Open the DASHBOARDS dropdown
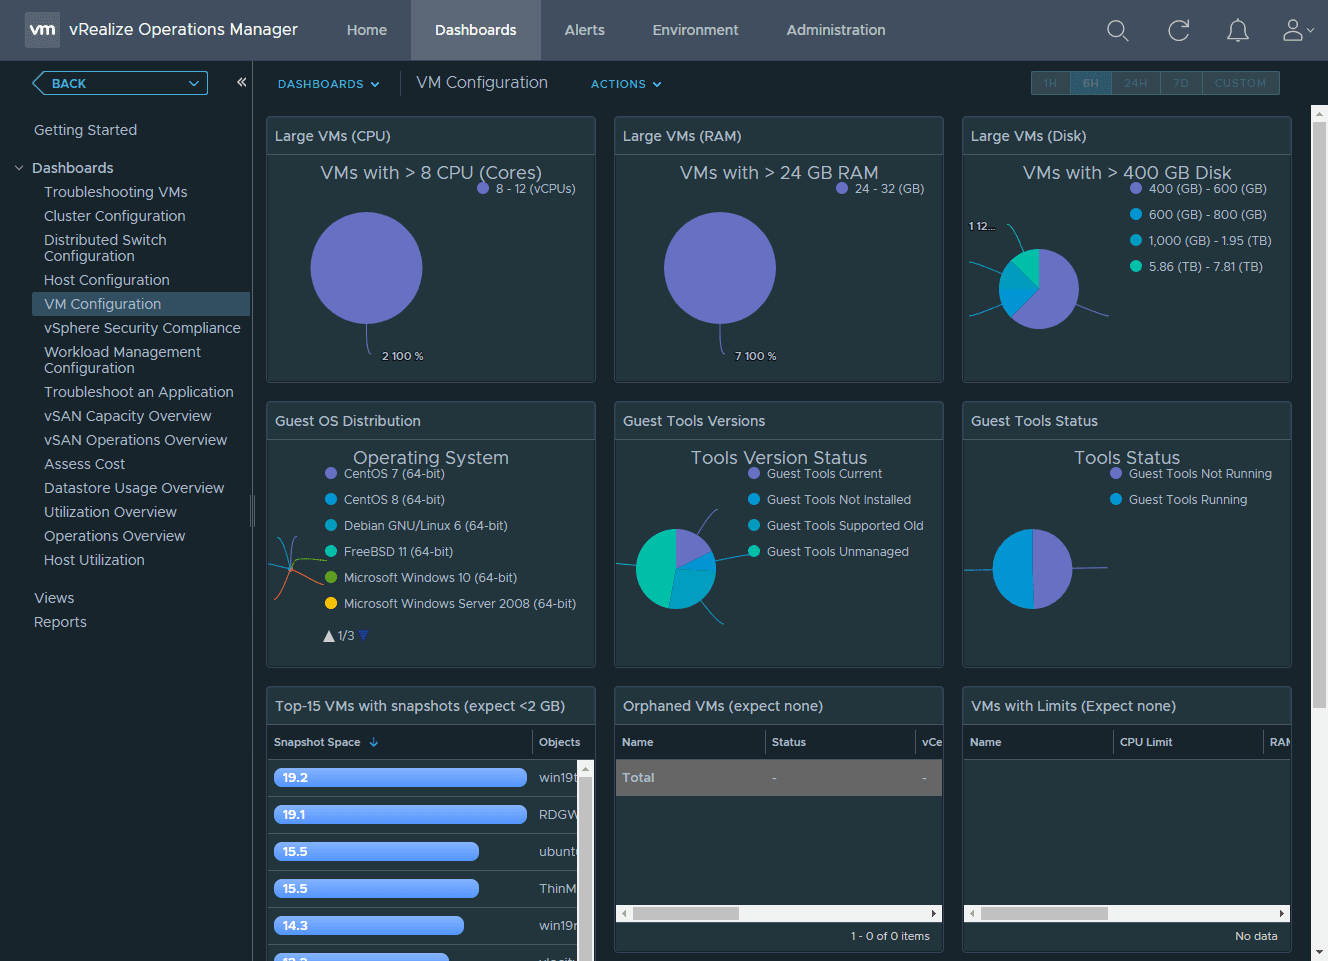 328,84
